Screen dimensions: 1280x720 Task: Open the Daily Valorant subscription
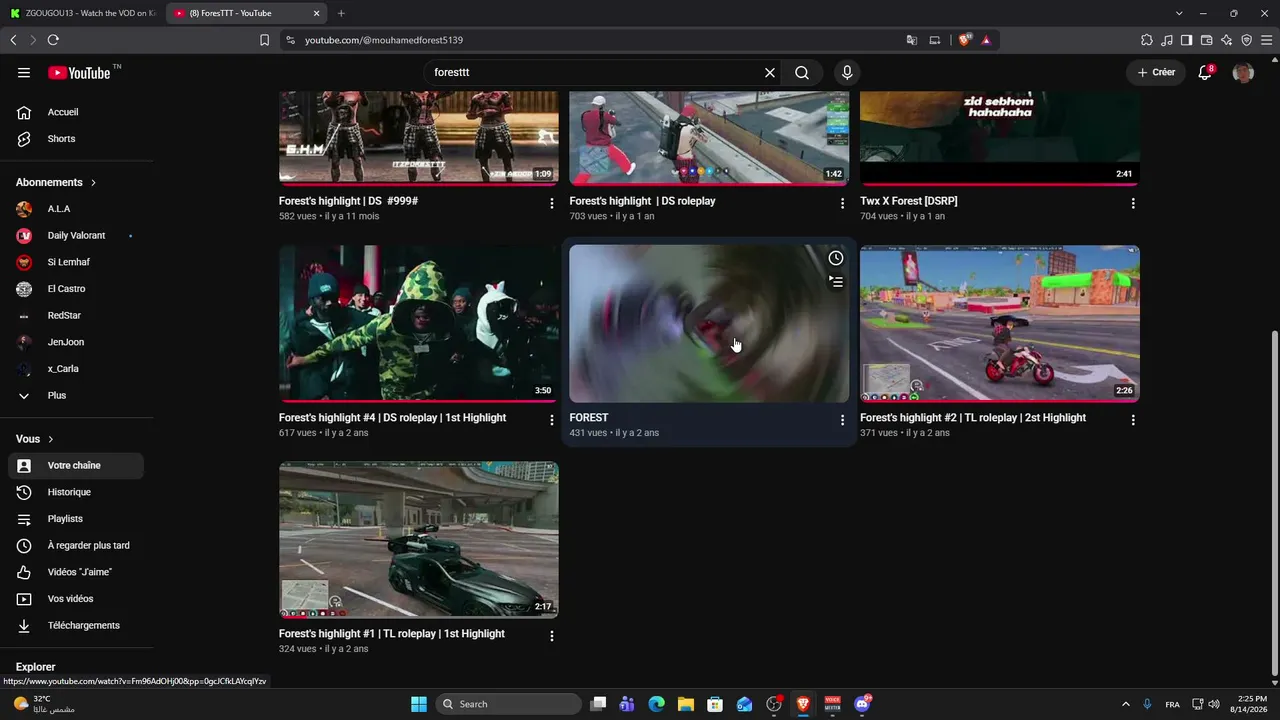[x=76, y=236]
